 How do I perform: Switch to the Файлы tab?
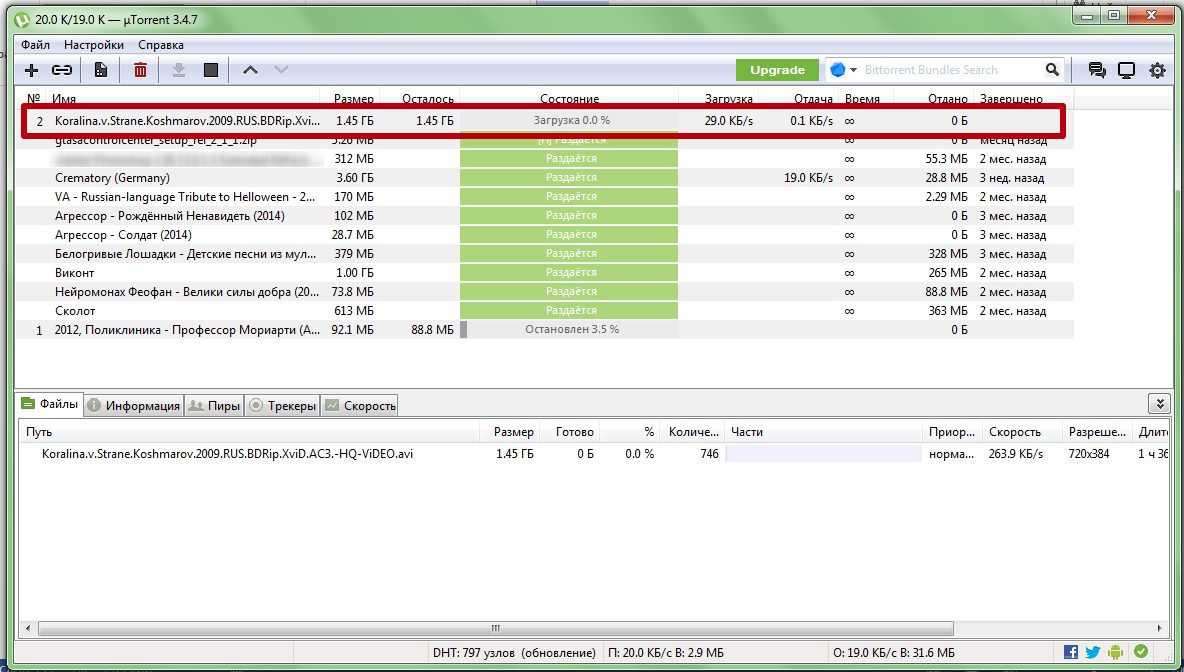pos(50,404)
